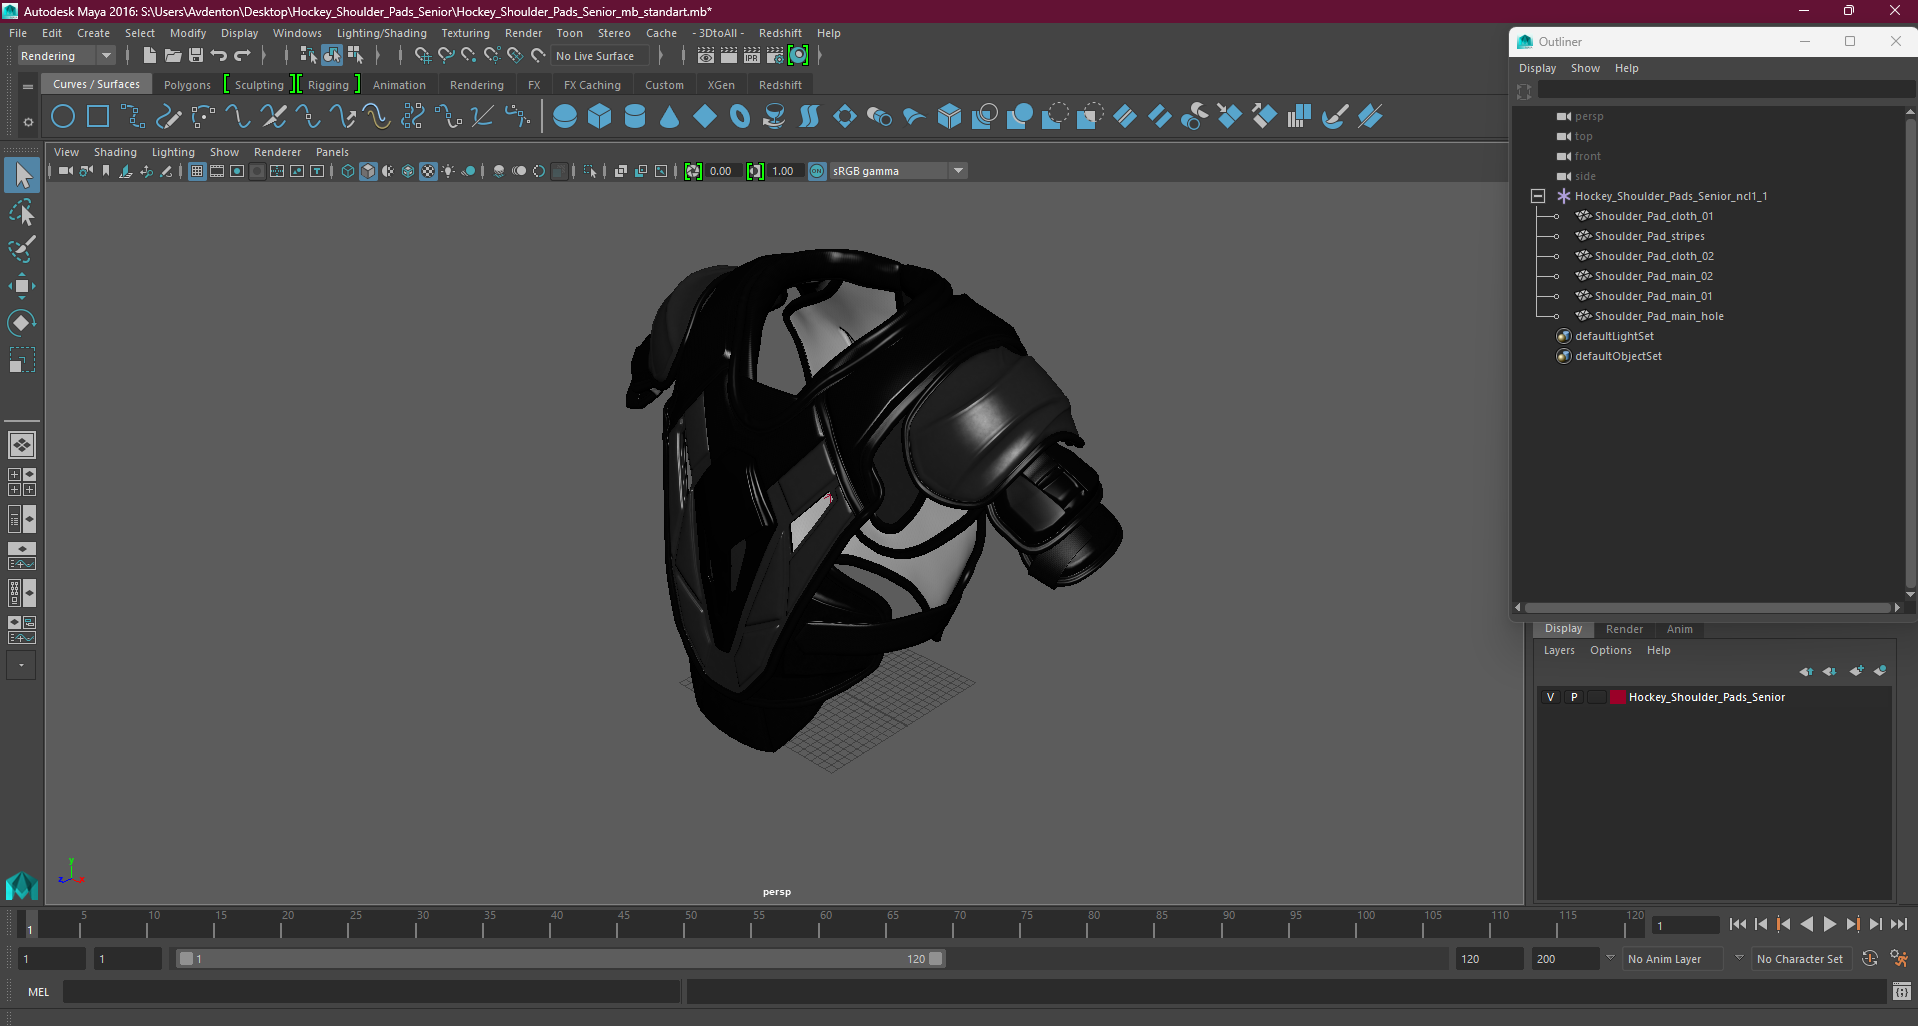Open the Lighting/Shading menu
Image resolution: width=1918 pixels, height=1026 pixels.
381,33
